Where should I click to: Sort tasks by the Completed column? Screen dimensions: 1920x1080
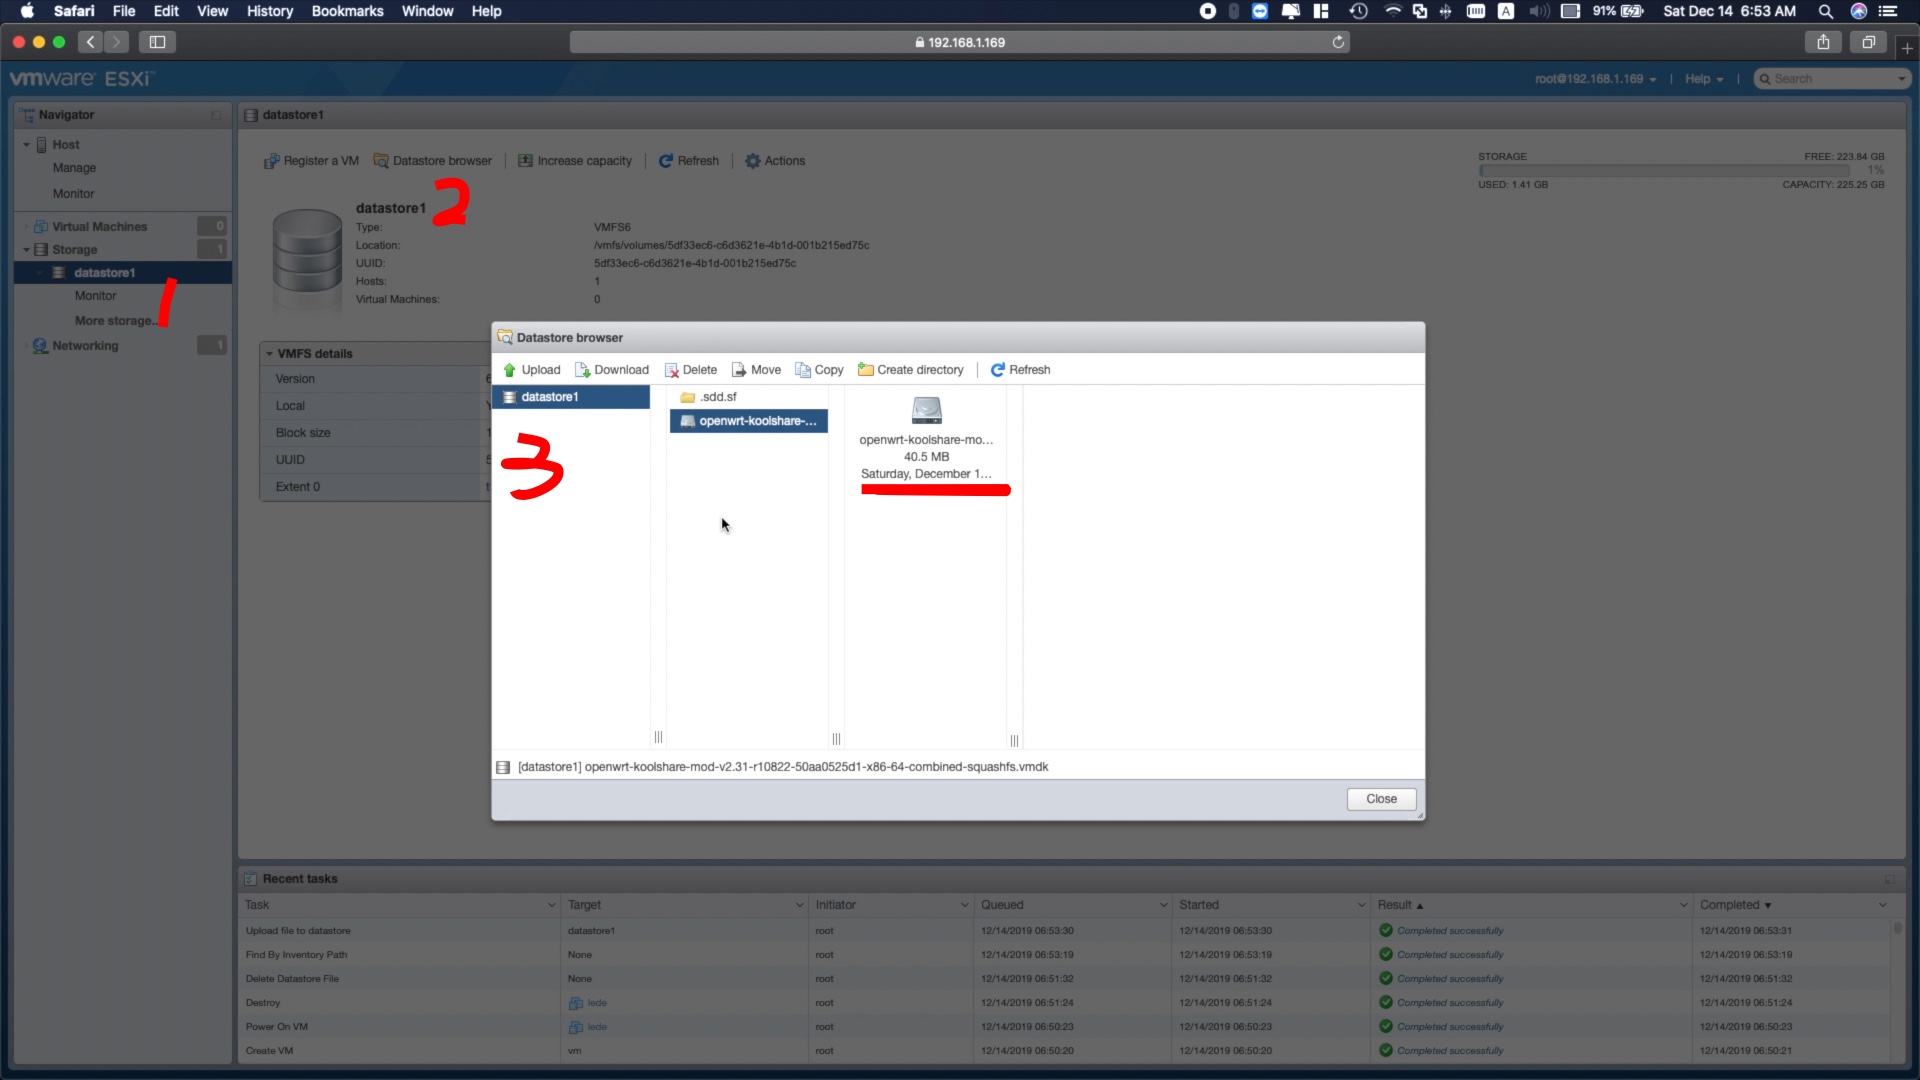pos(1729,905)
